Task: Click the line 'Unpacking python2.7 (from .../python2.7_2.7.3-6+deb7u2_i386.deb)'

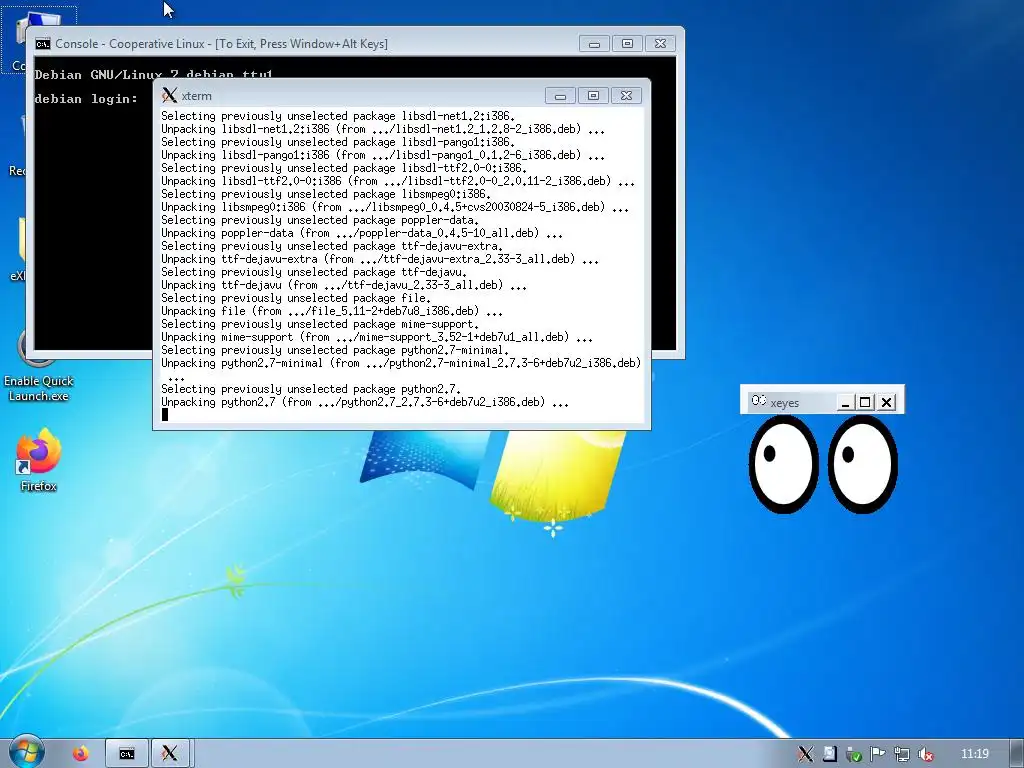Action: click(x=365, y=402)
